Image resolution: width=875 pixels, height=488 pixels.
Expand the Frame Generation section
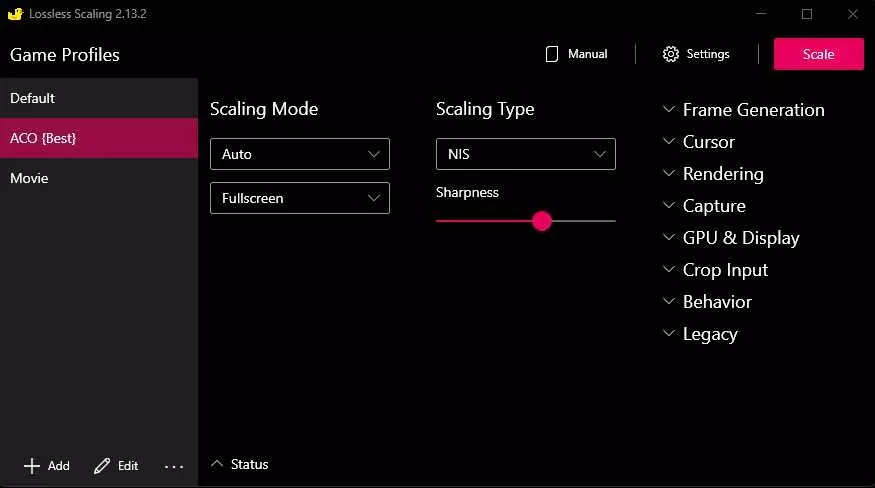[x=669, y=110]
